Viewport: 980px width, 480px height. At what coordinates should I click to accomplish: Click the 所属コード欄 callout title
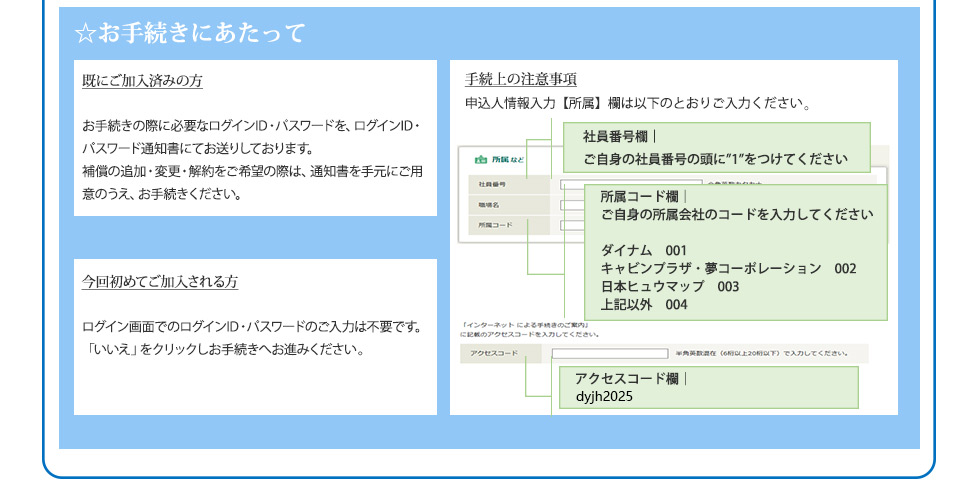tap(639, 197)
